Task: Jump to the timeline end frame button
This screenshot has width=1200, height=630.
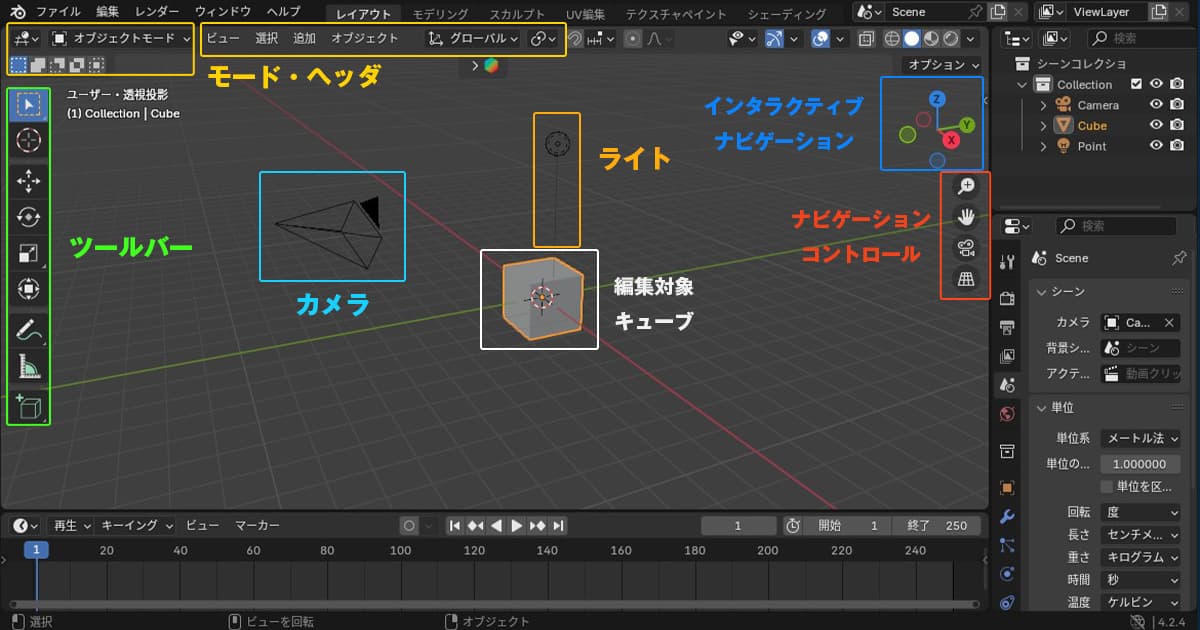Action: [558, 526]
